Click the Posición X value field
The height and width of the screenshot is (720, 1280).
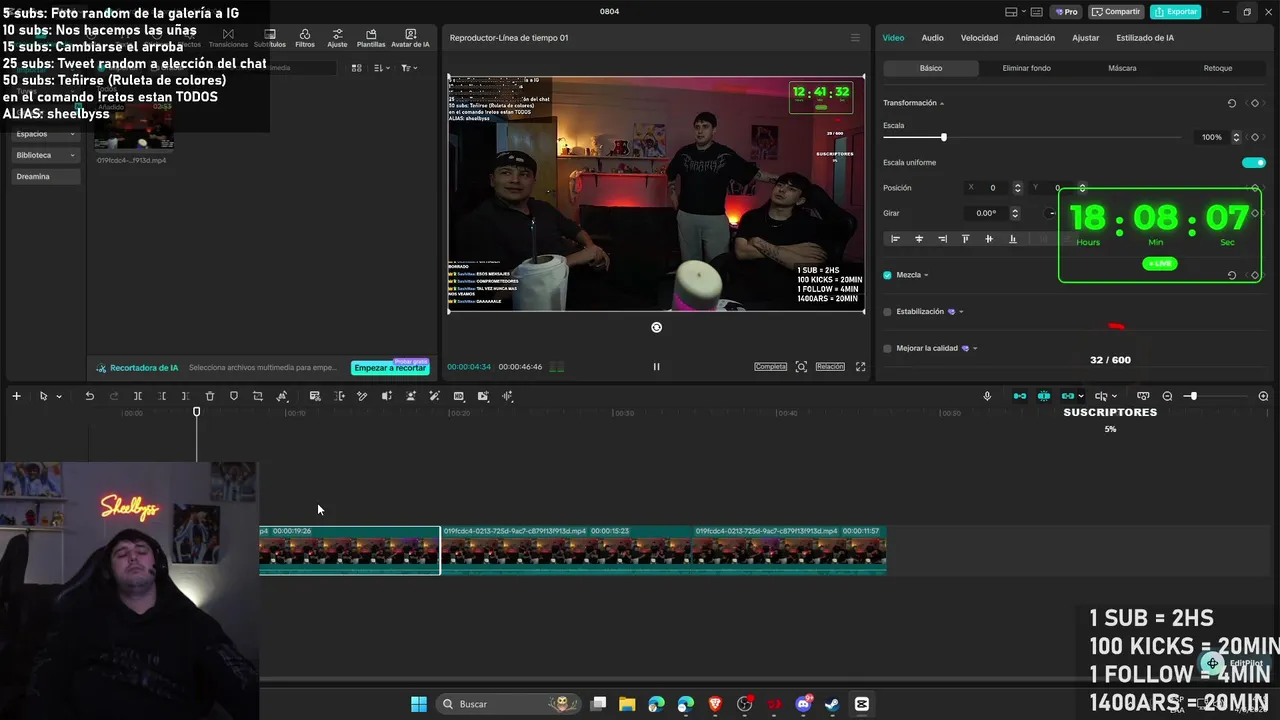tap(993, 188)
